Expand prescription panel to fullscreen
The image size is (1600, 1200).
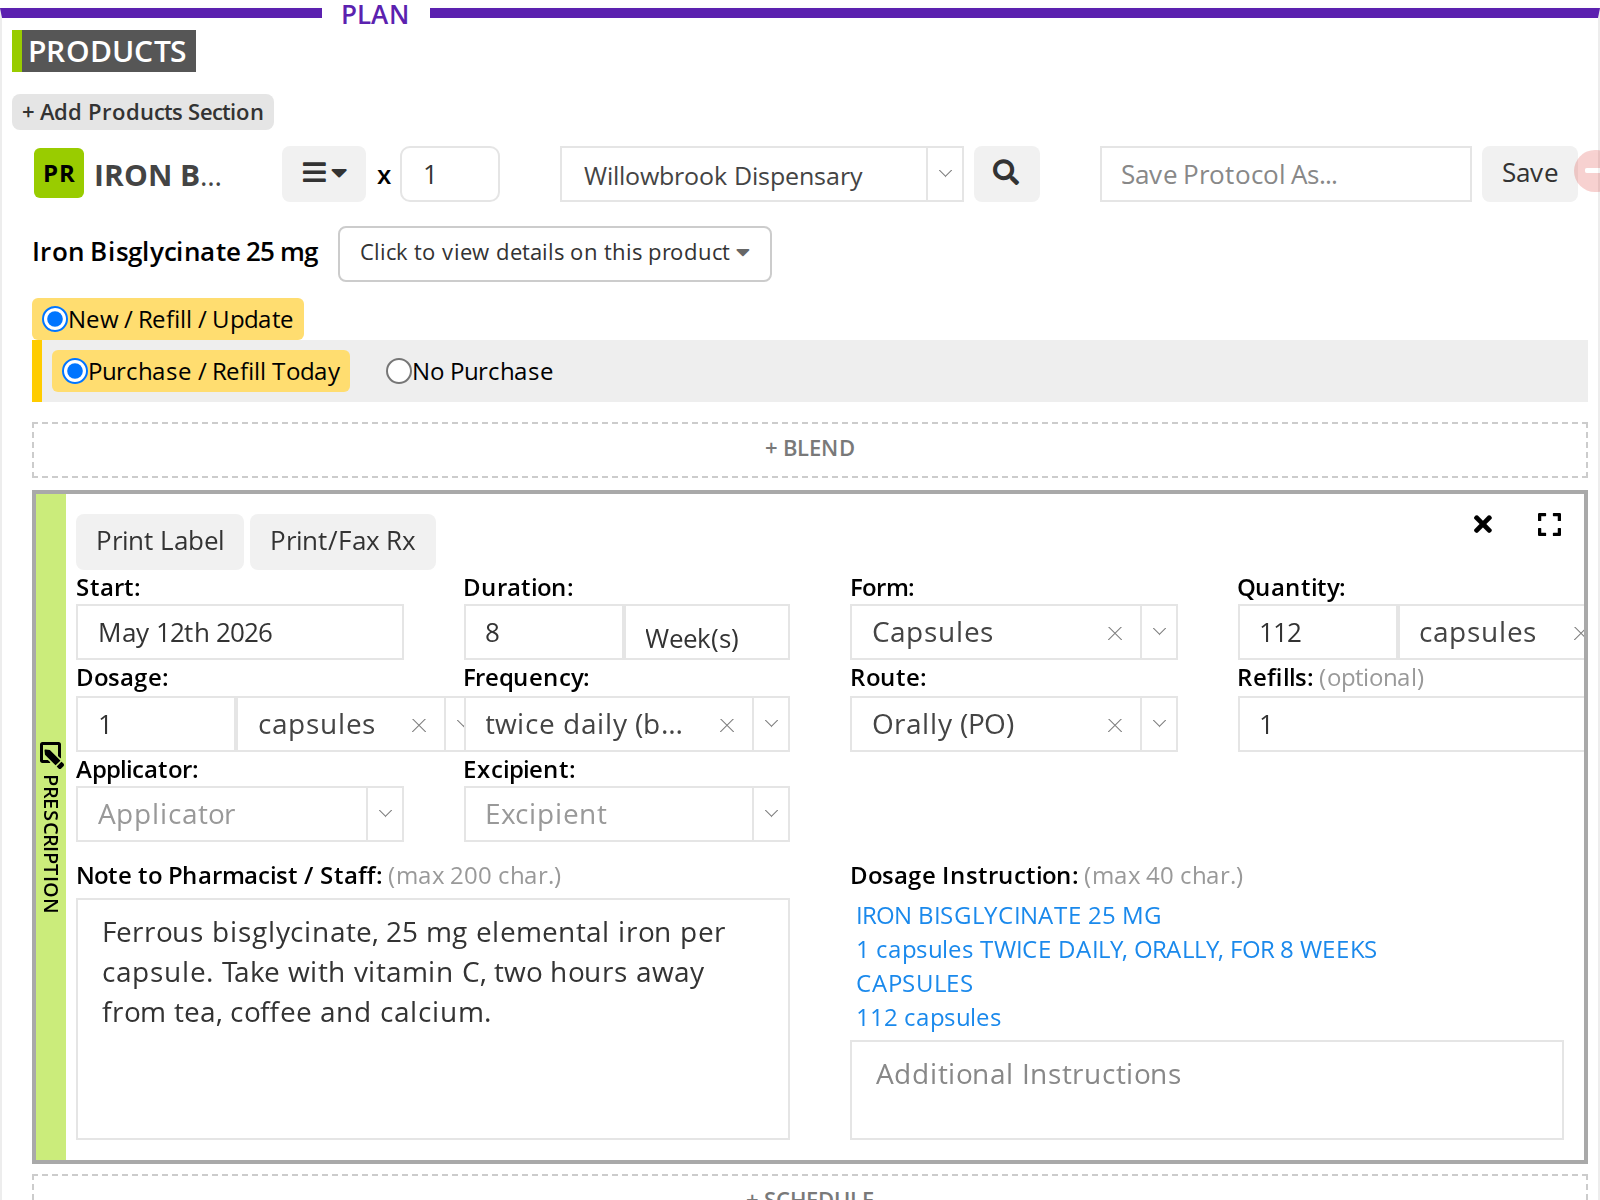1549,524
